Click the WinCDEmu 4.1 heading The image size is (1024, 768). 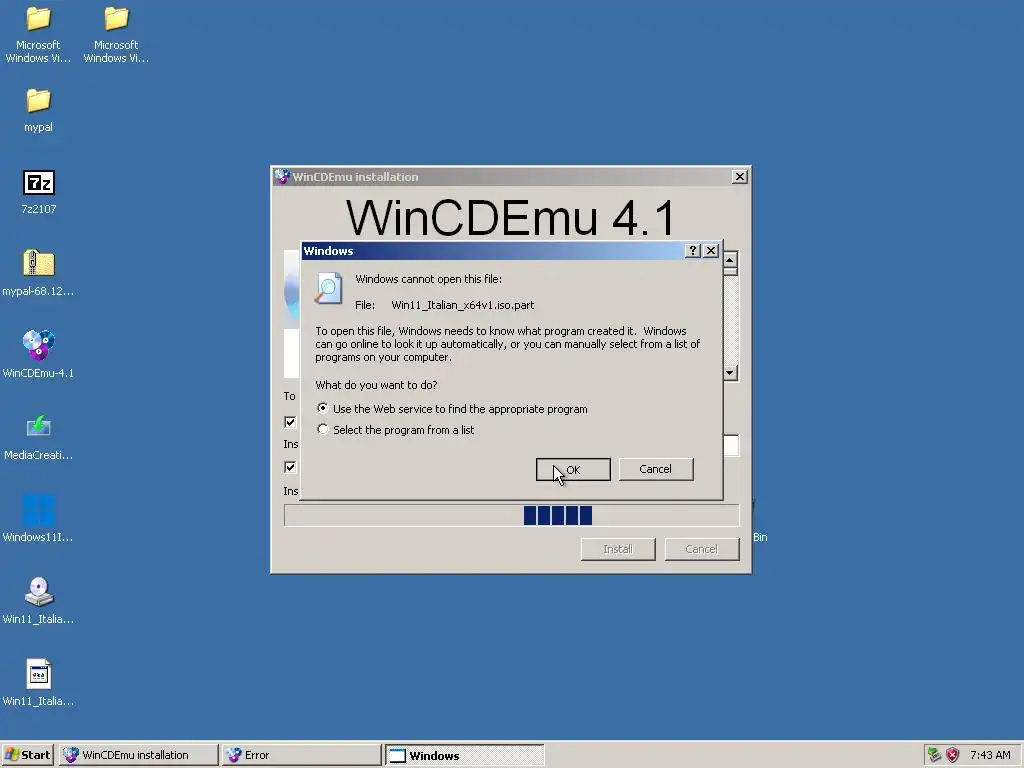(511, 217)
